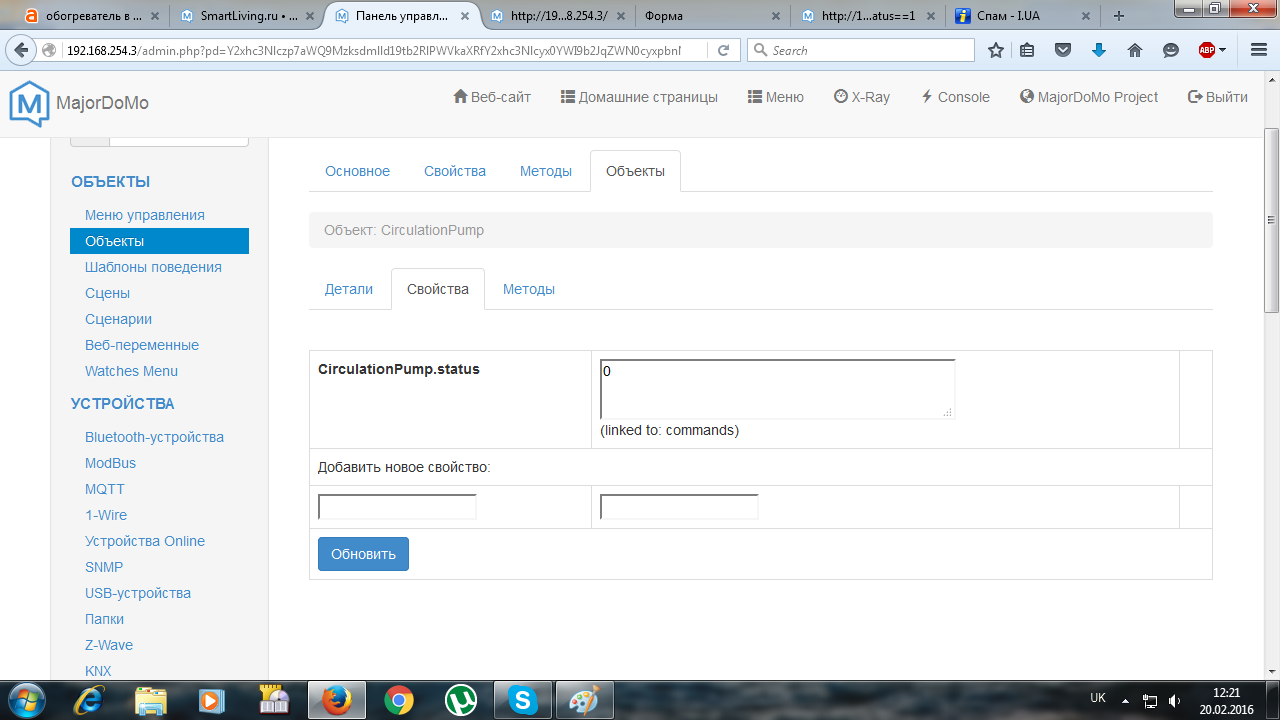Open Меню управления in sidebar
This screenshot has height=720, width=1280.
[145, 215]
